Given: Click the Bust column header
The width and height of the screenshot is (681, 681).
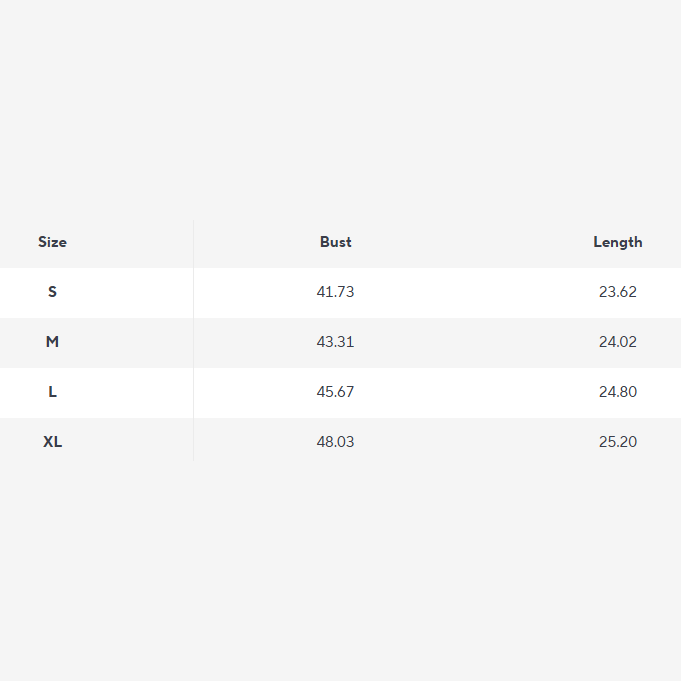Looking at the screenshot, I should (335, 242).
